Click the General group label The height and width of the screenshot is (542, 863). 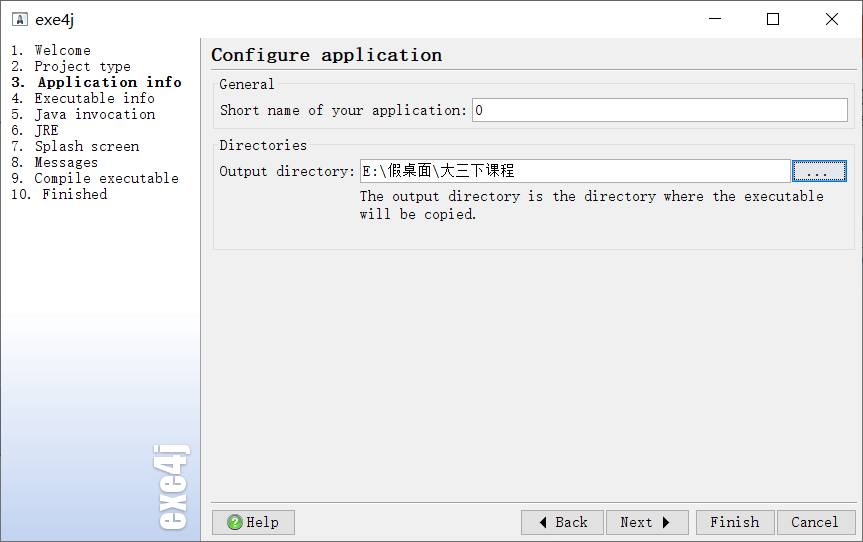(247, 84)
